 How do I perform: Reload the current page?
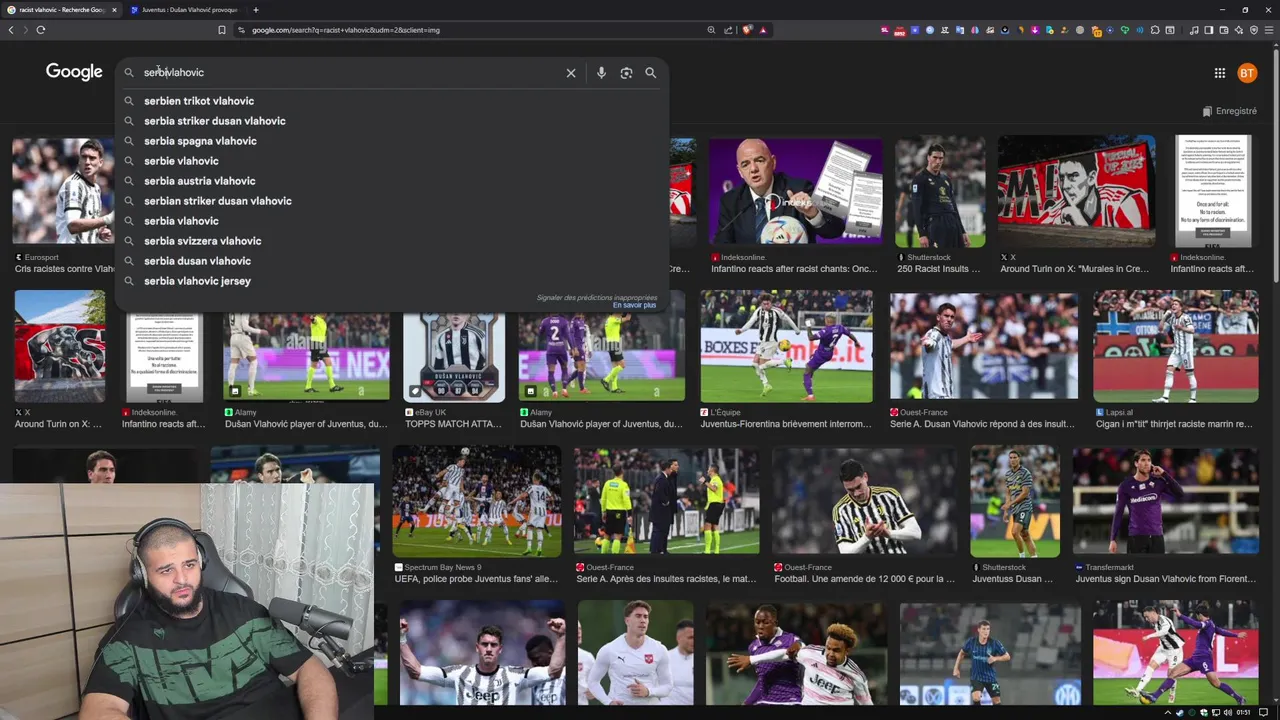point(40,30)
